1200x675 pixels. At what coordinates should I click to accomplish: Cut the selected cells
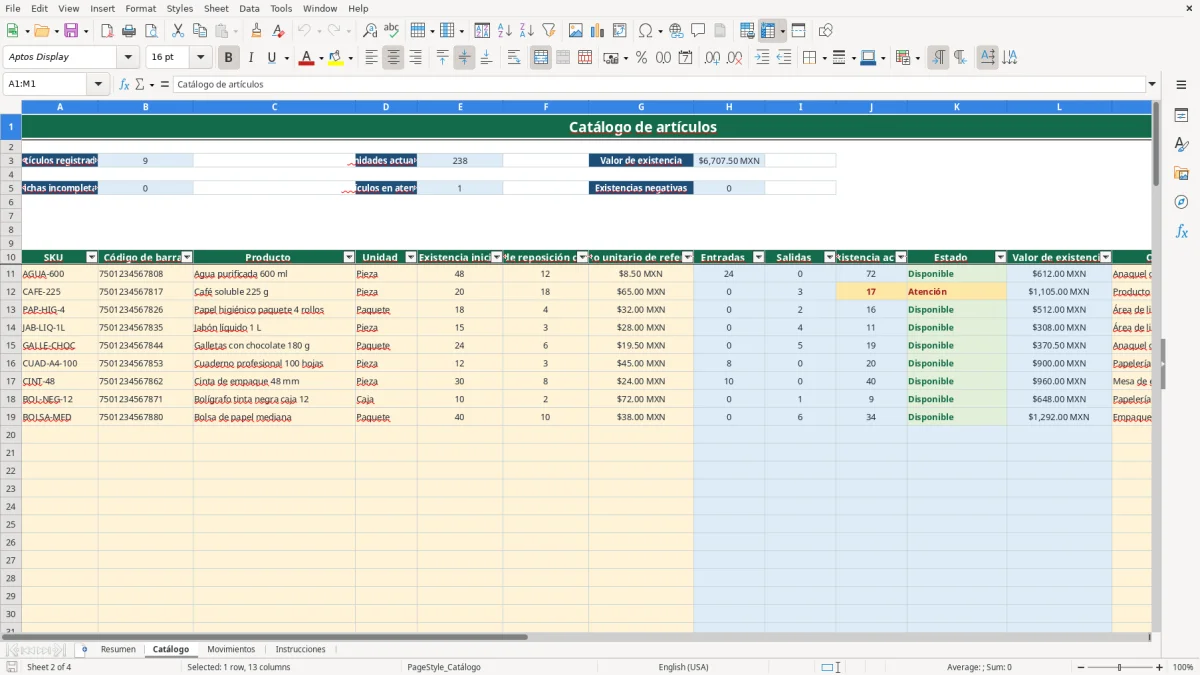[x=177, y=31]
